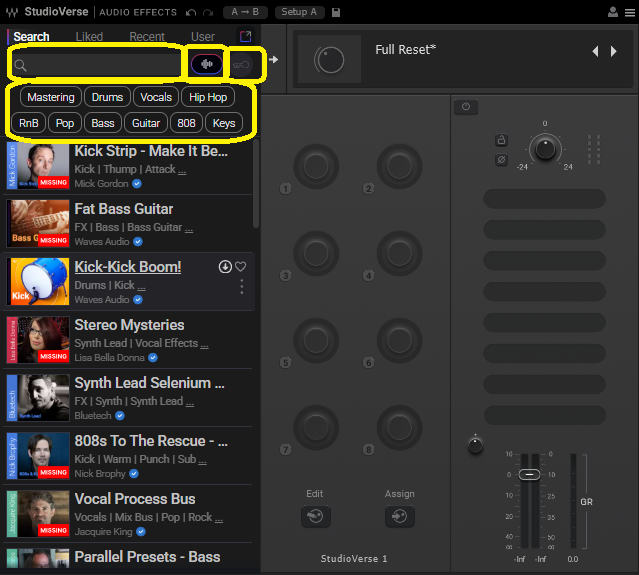Open the hamburger menu
Screen dimensions: 639x575
[x=630, y=13]
